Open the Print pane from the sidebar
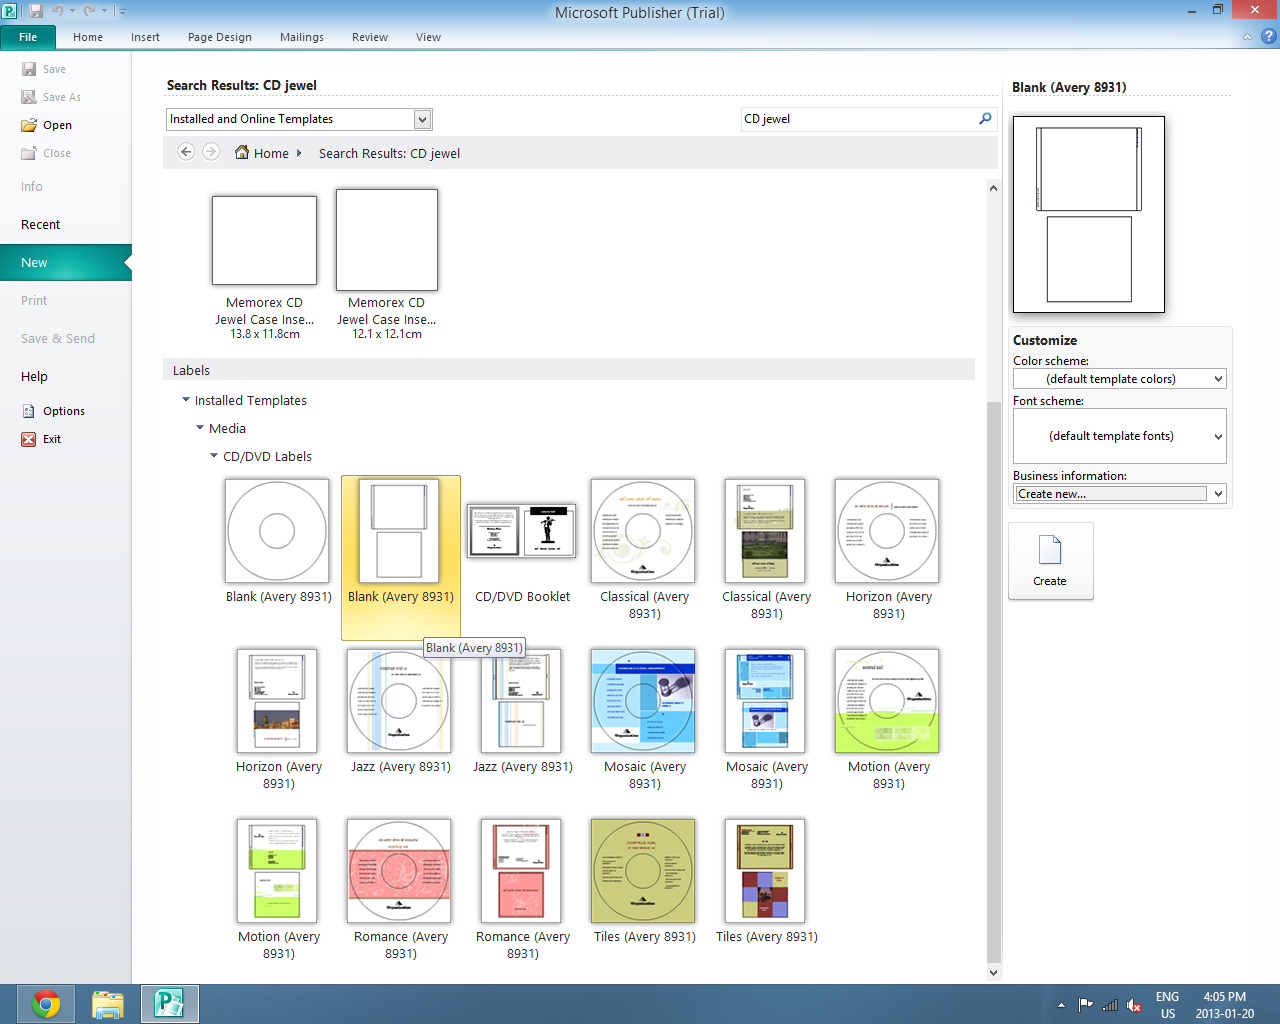 [x=33, y=300]
